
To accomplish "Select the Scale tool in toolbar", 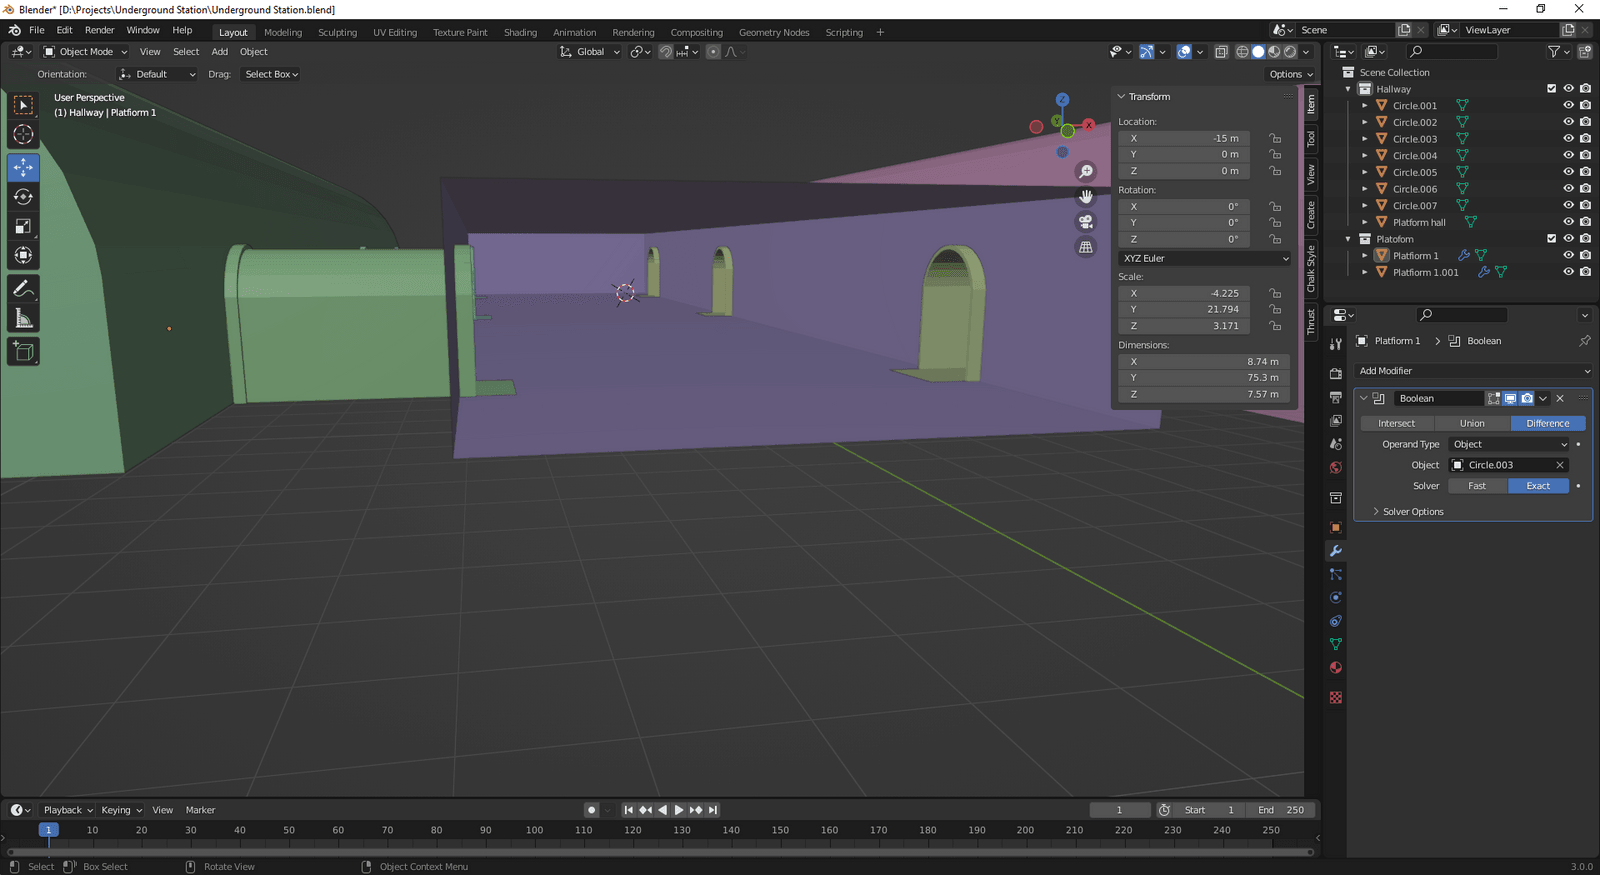I will (23, 227).
